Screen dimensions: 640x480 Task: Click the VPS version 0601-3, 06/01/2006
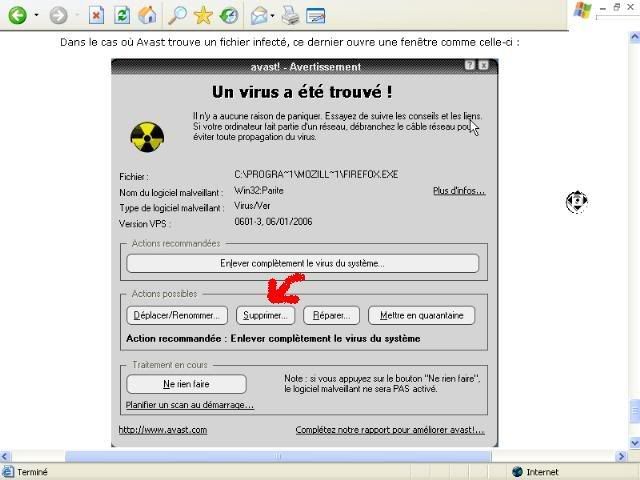273,222
